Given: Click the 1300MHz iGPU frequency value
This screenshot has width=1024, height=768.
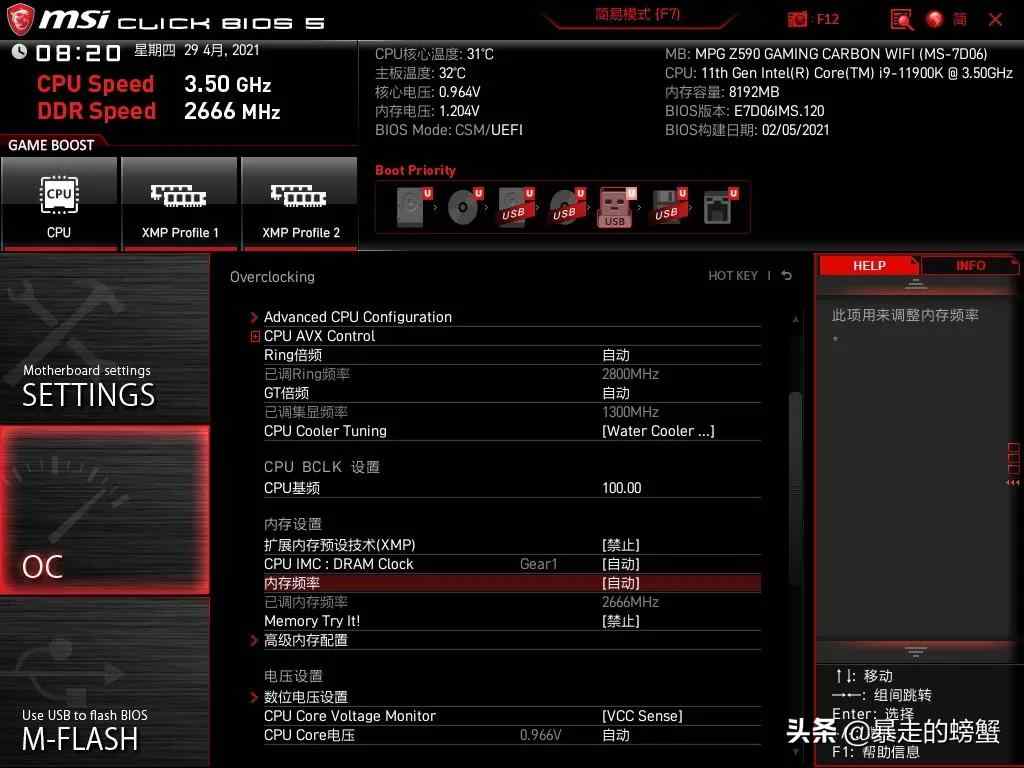Looking at the screenshot, I should pyautogui.click(x=630, y=412).
